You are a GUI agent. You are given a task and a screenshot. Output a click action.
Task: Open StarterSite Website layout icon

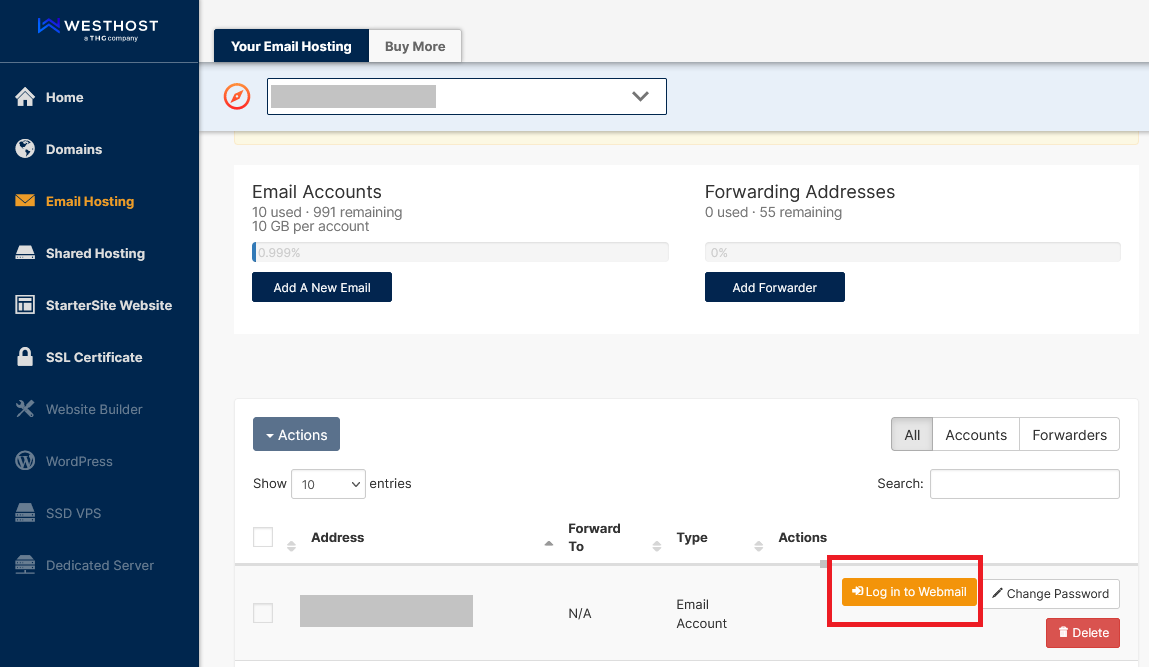[x=26, y=305]
